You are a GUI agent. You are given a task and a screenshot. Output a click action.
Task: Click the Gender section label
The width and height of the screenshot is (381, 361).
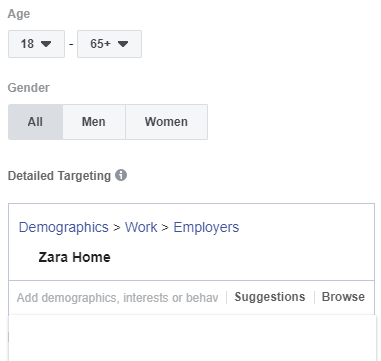(x=29, y=88)
